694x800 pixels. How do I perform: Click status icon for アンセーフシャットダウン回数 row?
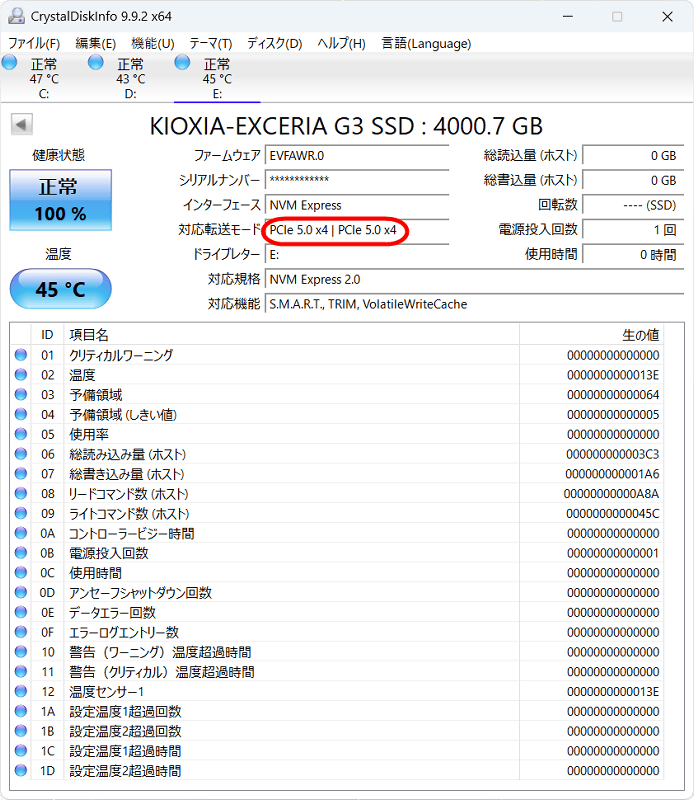20,592
